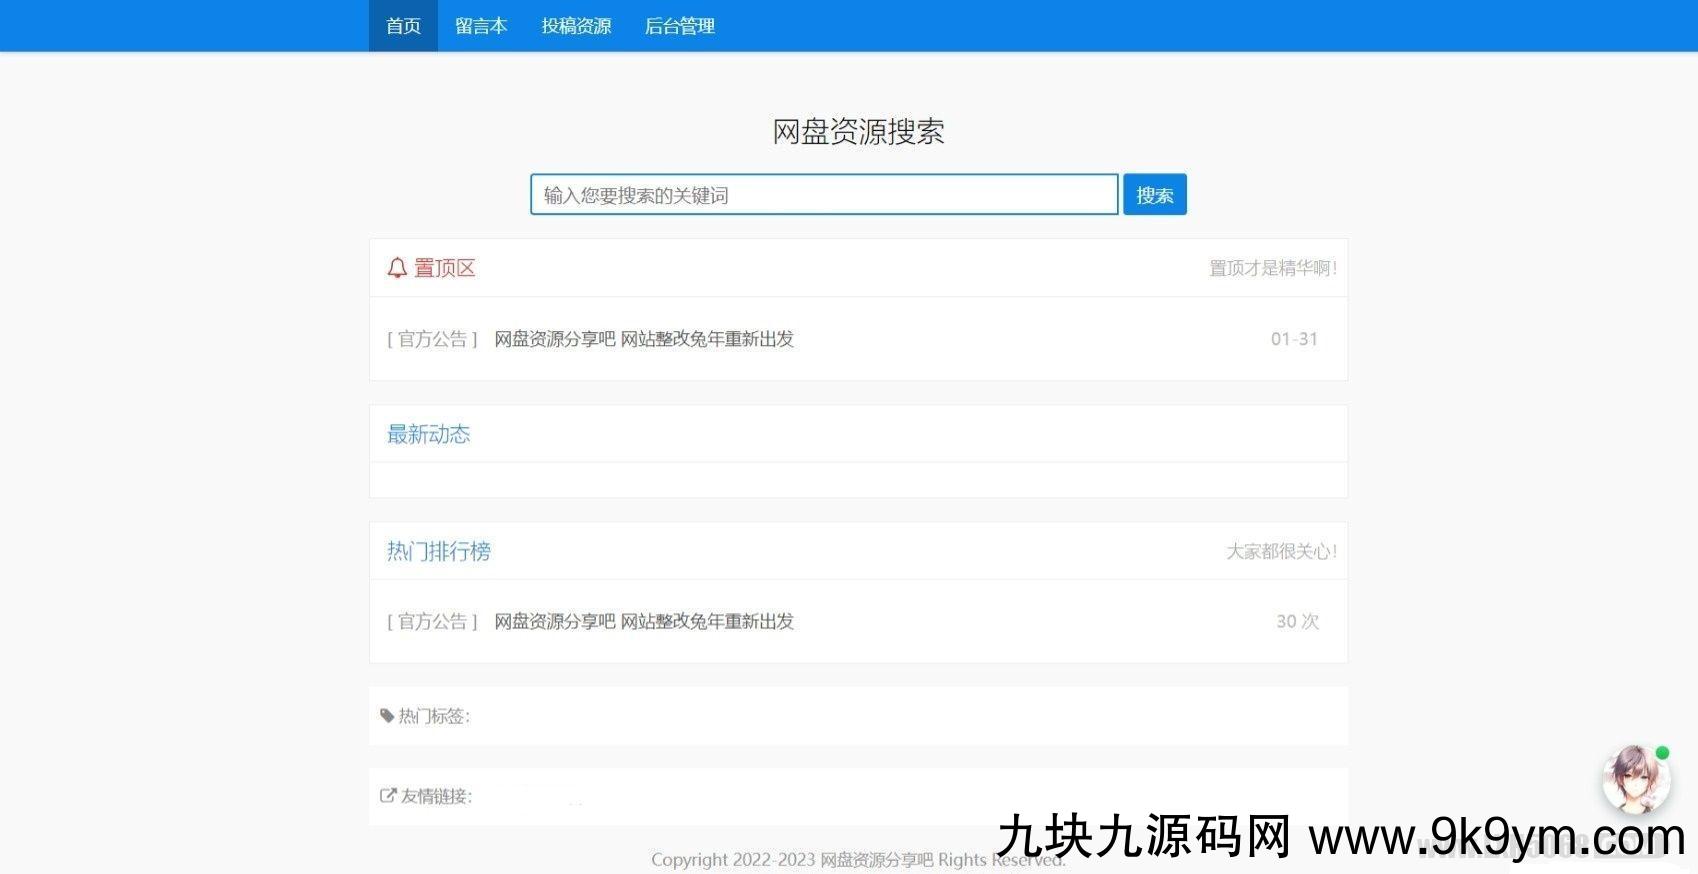
Task: Focus the keyword search input field
Action: [x=823, y=195]
